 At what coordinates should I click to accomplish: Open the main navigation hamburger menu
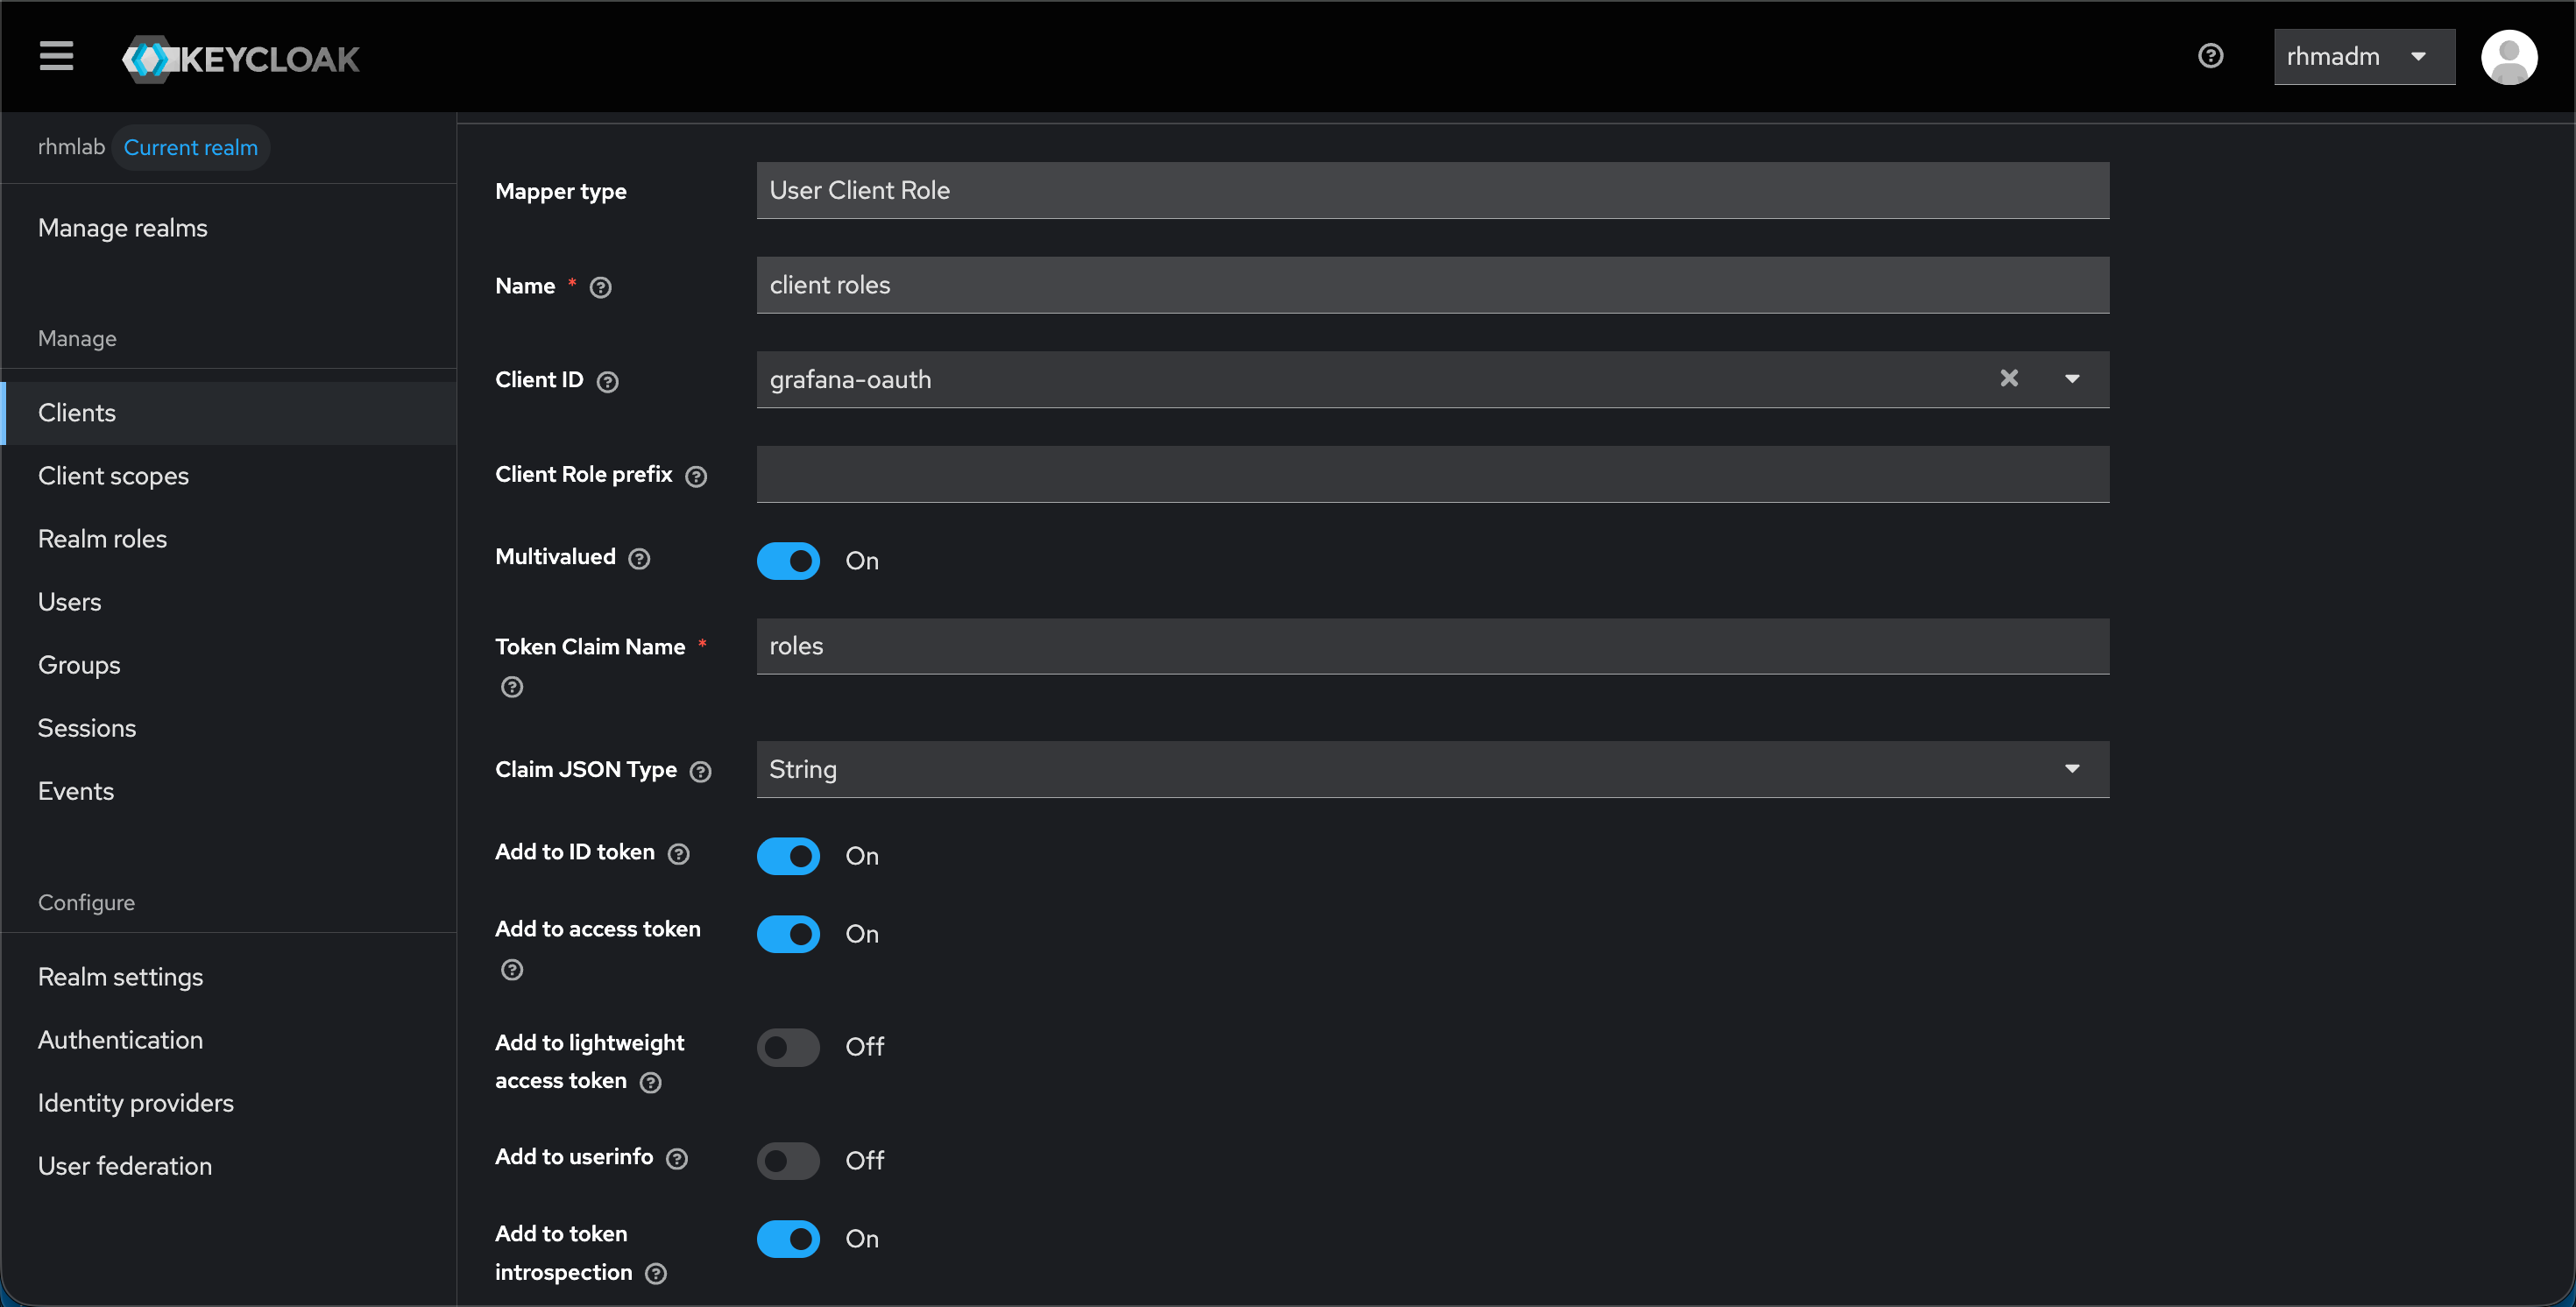tap(56, 56)
